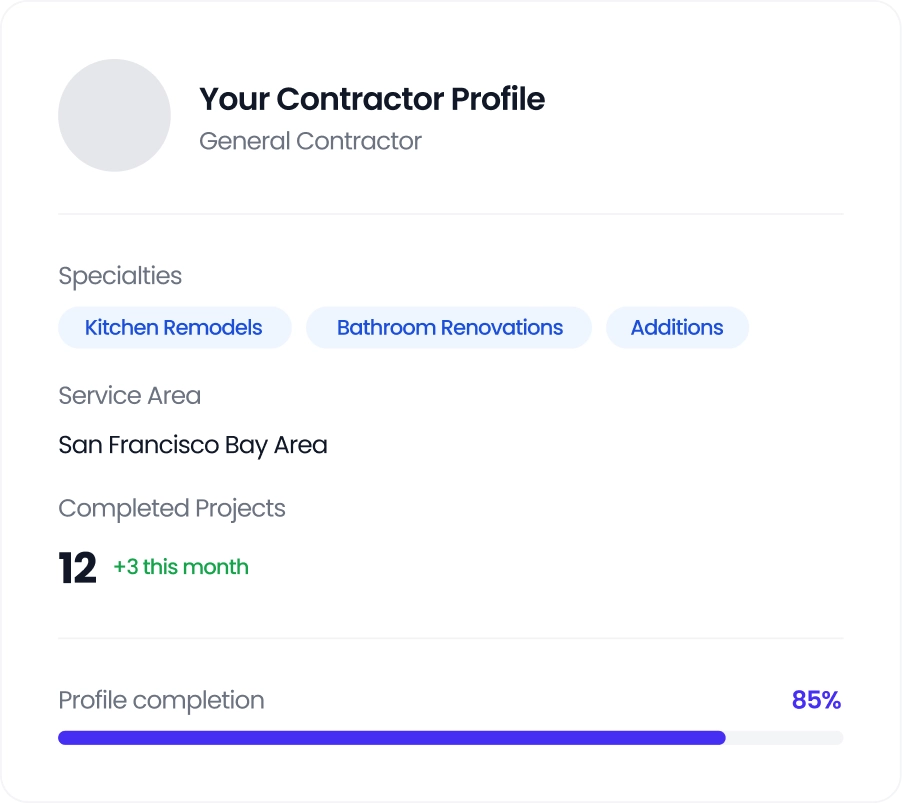Select the San Francisco Bay Area text

click(x=193, y=444)
